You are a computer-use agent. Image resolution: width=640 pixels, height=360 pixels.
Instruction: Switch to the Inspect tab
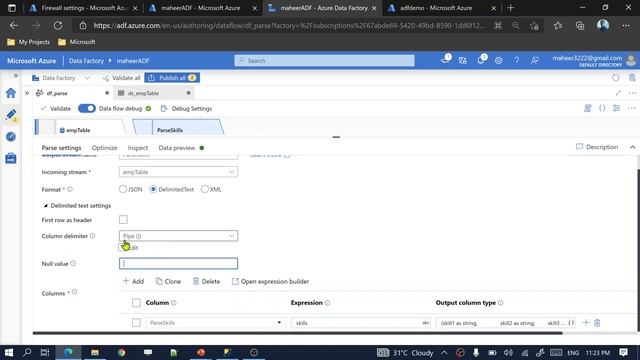point(138,148)
